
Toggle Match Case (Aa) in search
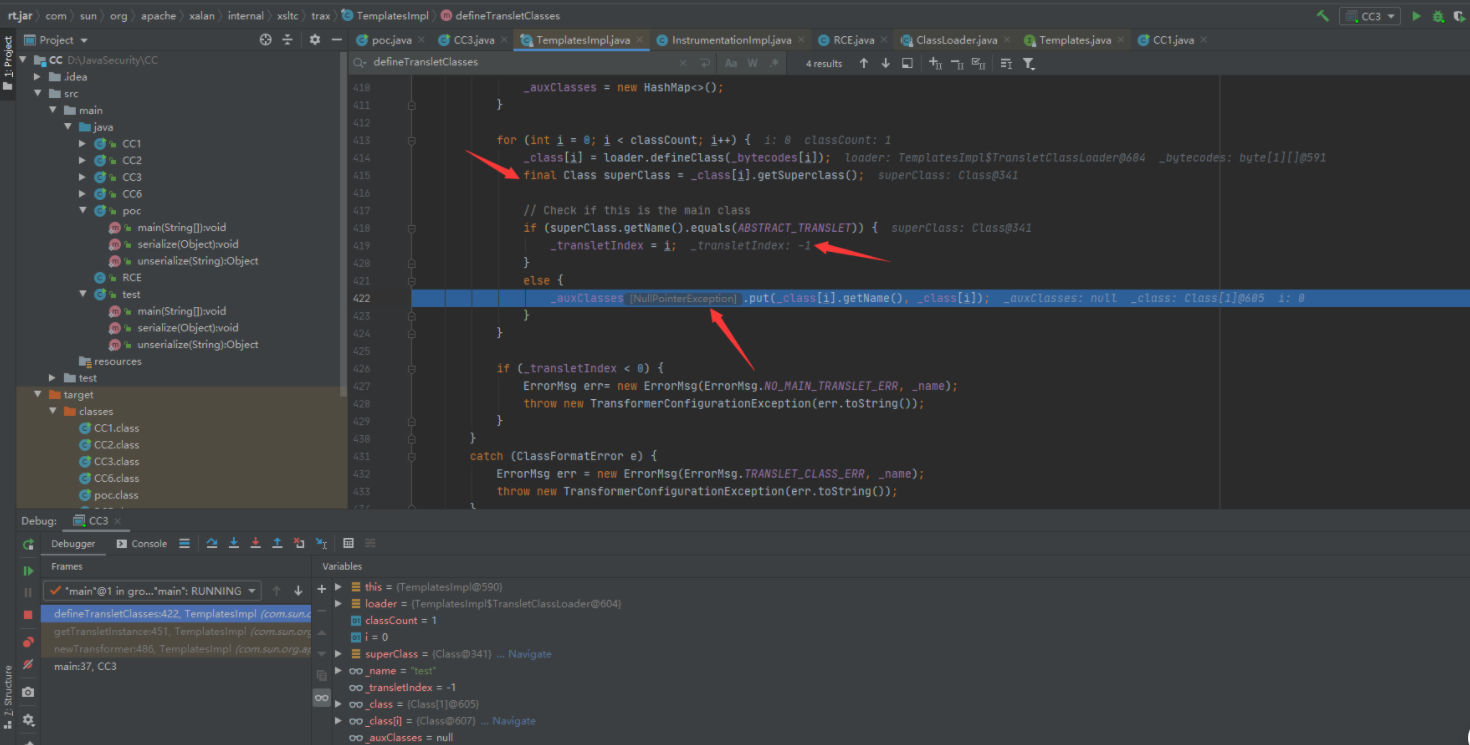(x=731, y=63)
